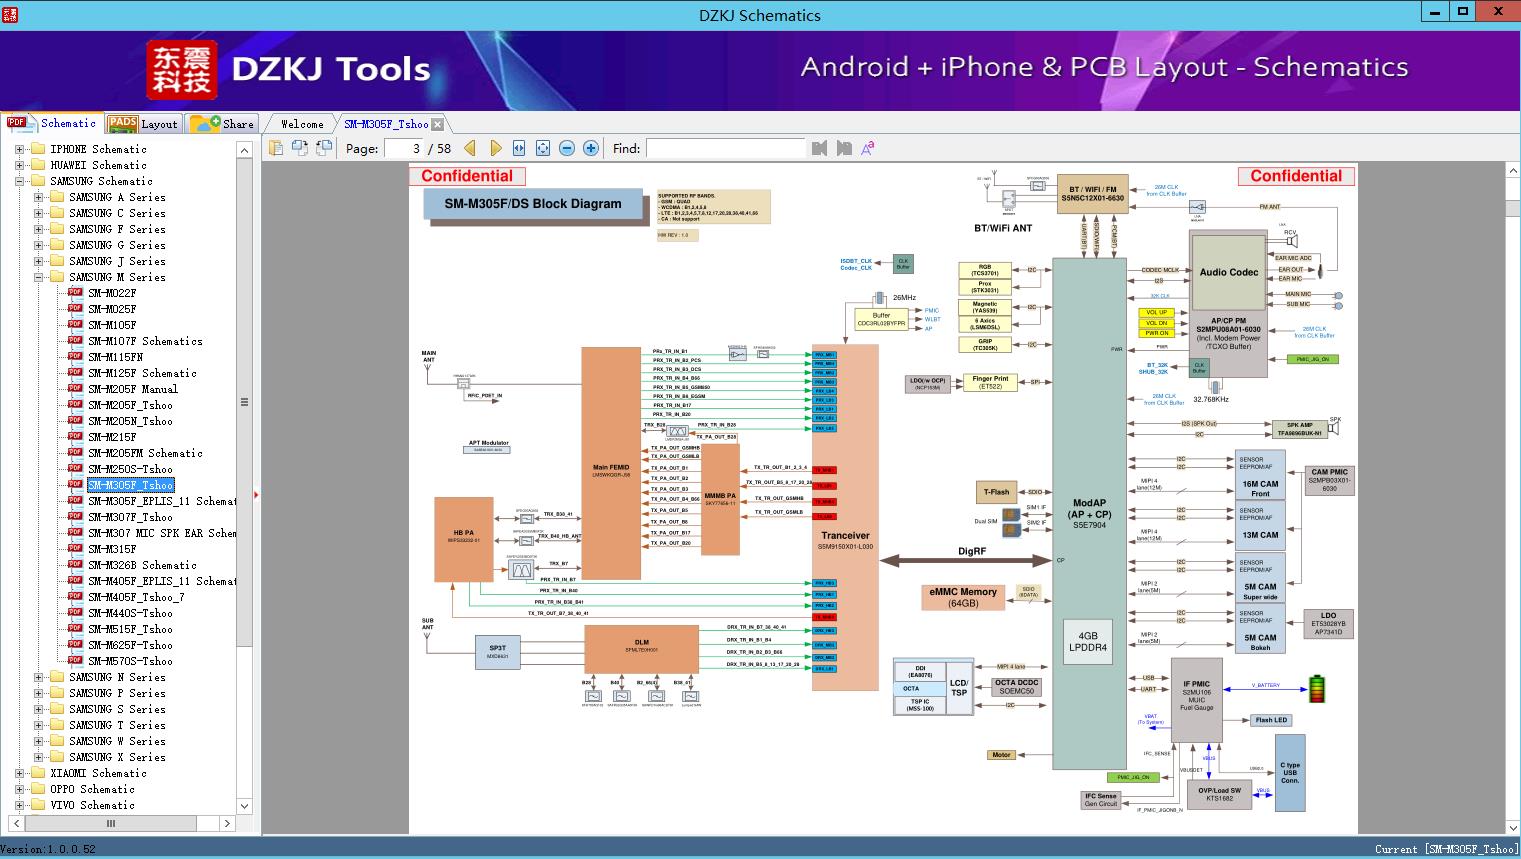Viewport: 1521px width, 859px height.
Task: Click the SM-M215F PDF icon
Action: [75, 437]
